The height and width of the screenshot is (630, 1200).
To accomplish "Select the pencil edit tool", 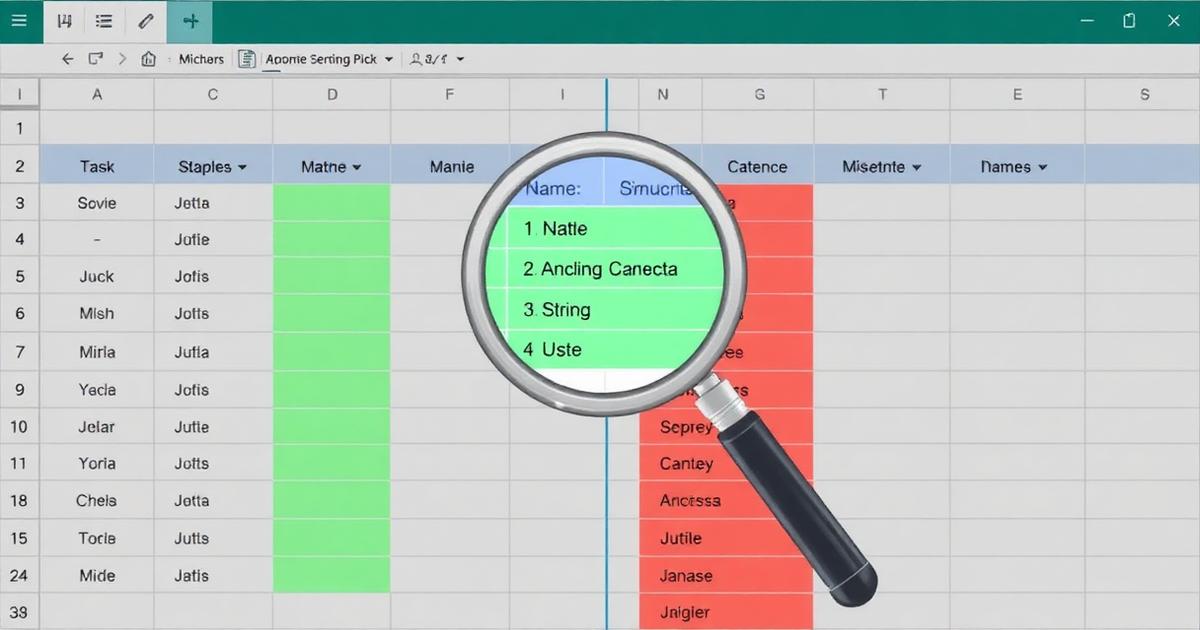I will pos(146,21).
